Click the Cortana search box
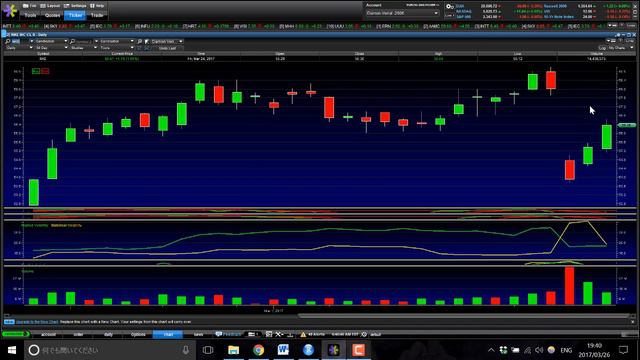 pyautogui.click(x=109, y=350)
